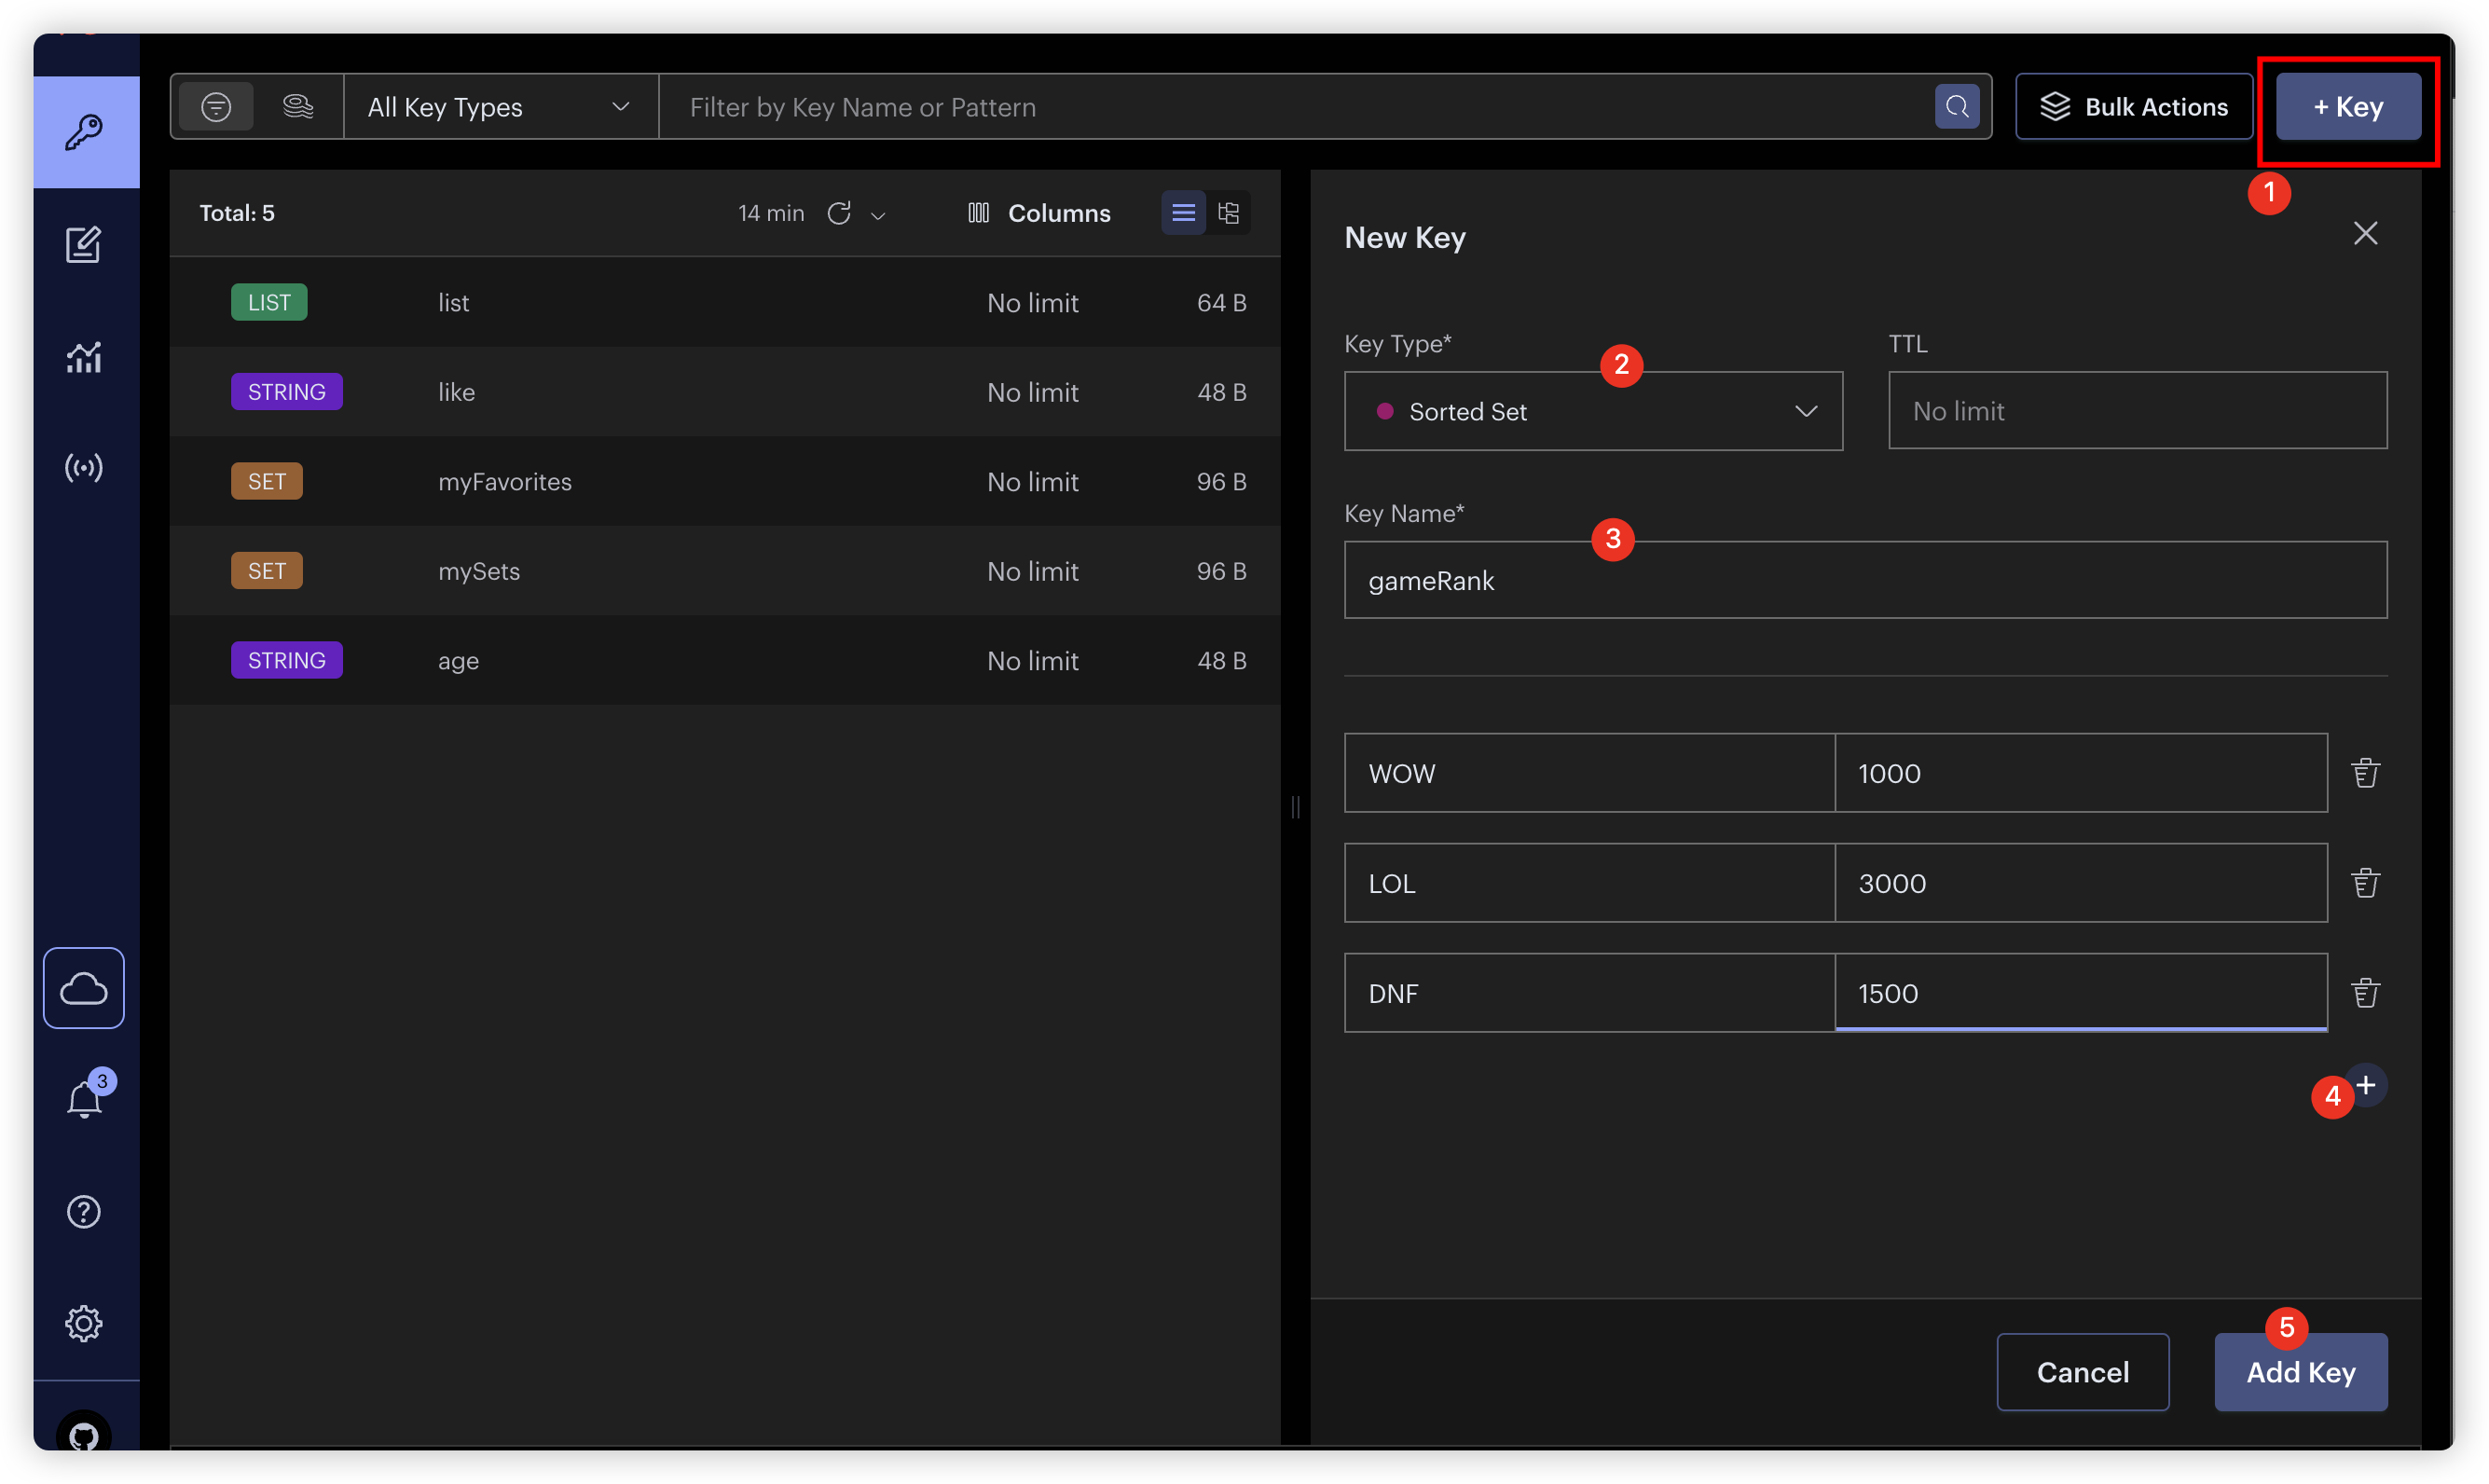This screenshot has width=2489, height=1484.
Task: Expand the auto-refresh options chevron
Action: [x=878, y=215]
